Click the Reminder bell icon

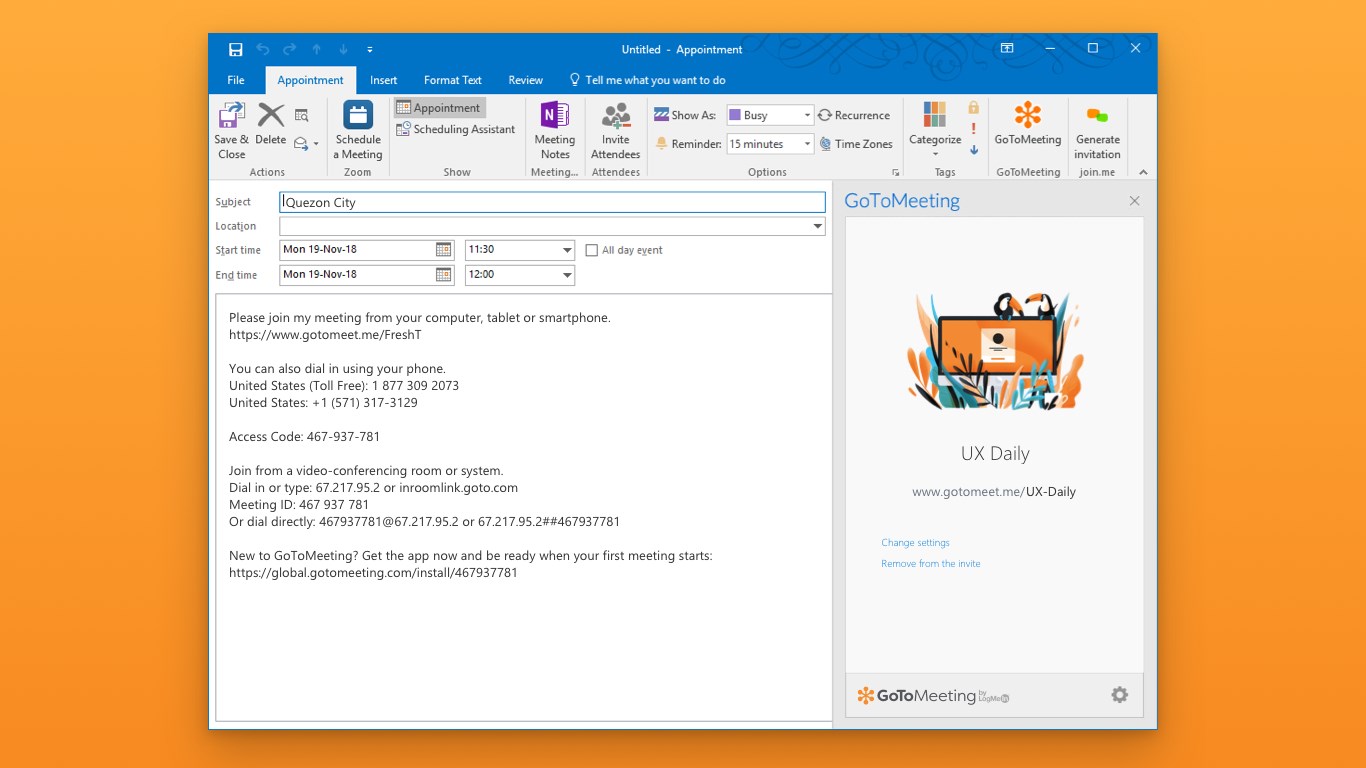tap(661, 144)
